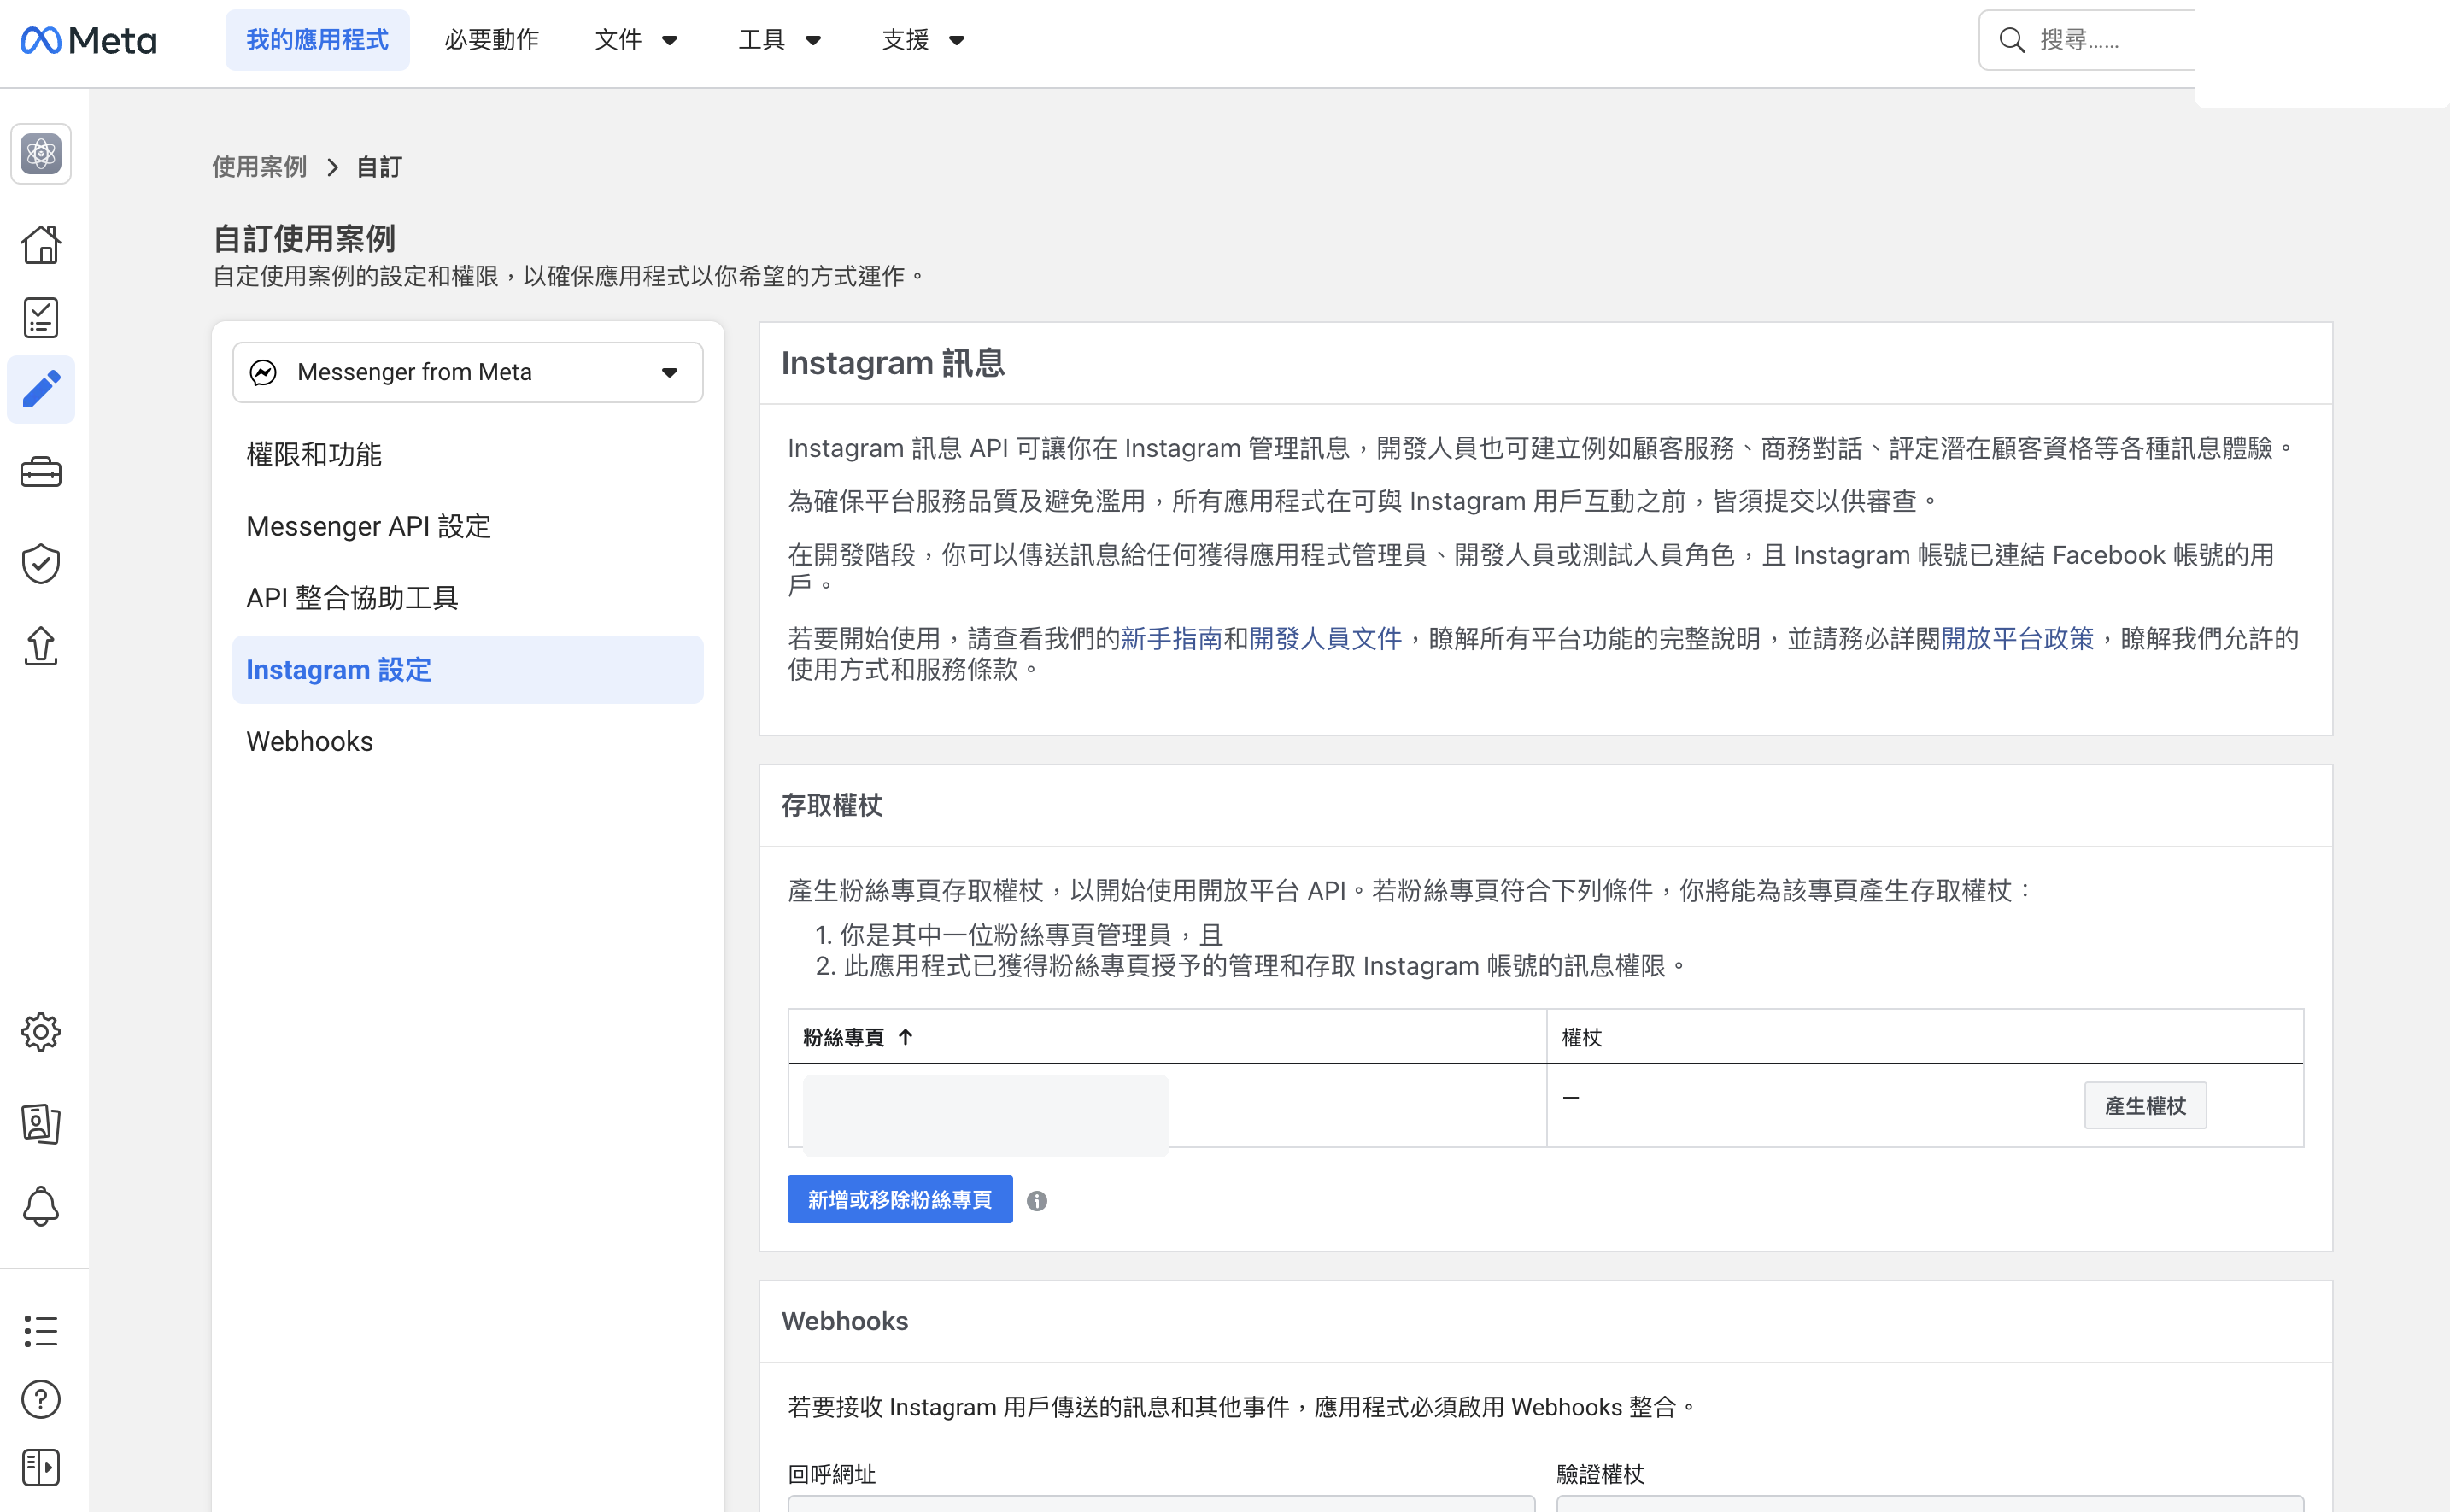Click the Meta logo
2450x1512 pixels.
pos(88,40)
